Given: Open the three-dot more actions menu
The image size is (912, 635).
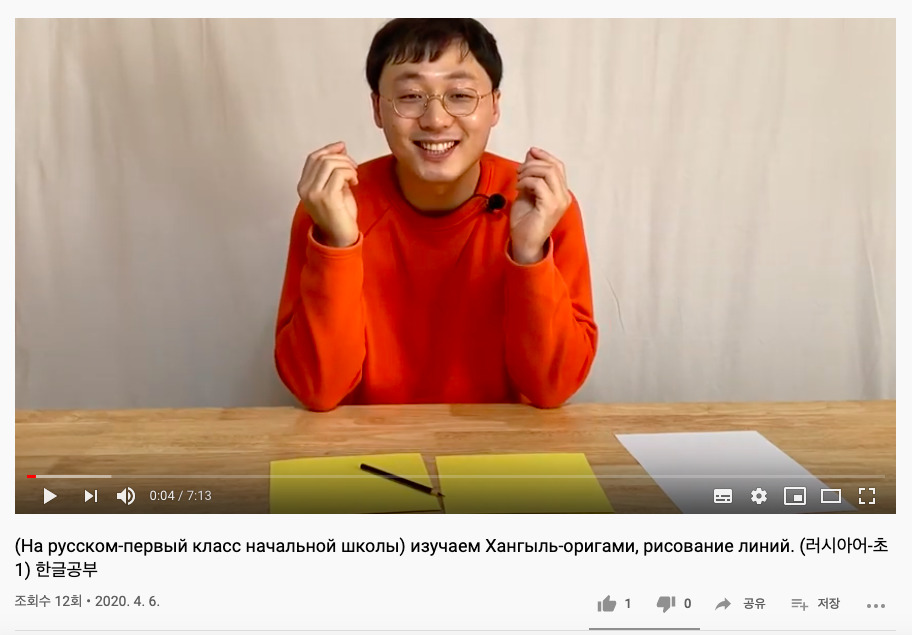Looking at the screenshot, I should (876, 606).
